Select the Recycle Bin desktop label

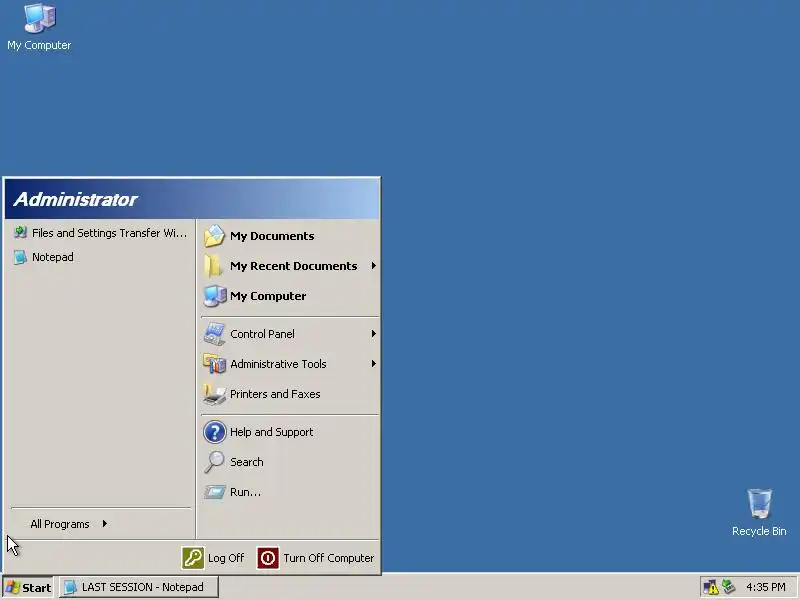759,531
